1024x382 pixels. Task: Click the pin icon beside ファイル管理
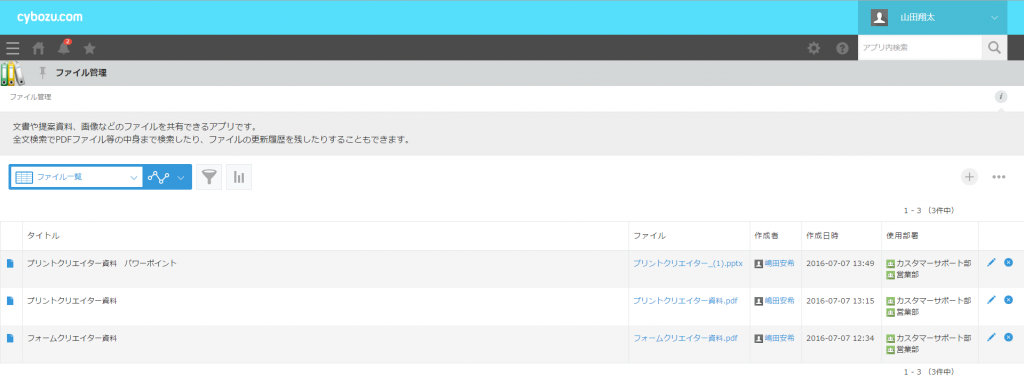pyautogui.click(x=43, y=72)
